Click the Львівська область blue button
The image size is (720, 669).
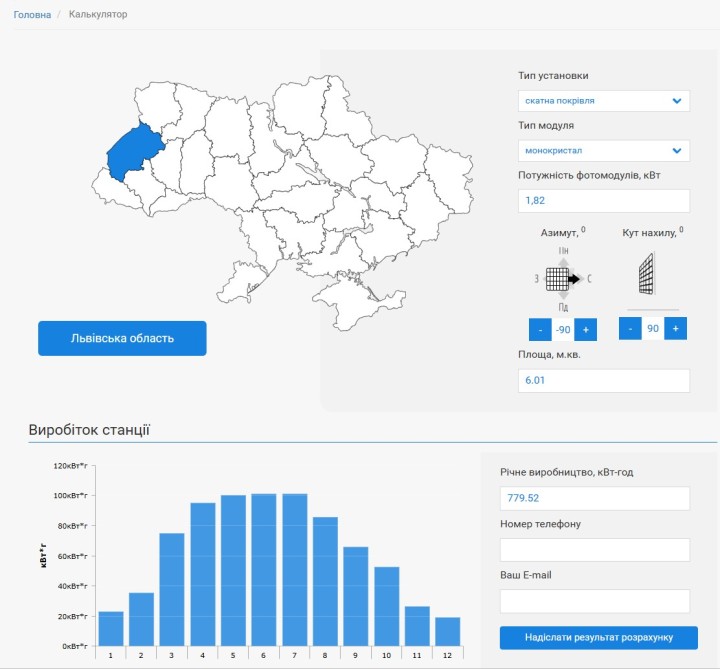[x=122, y=338]
